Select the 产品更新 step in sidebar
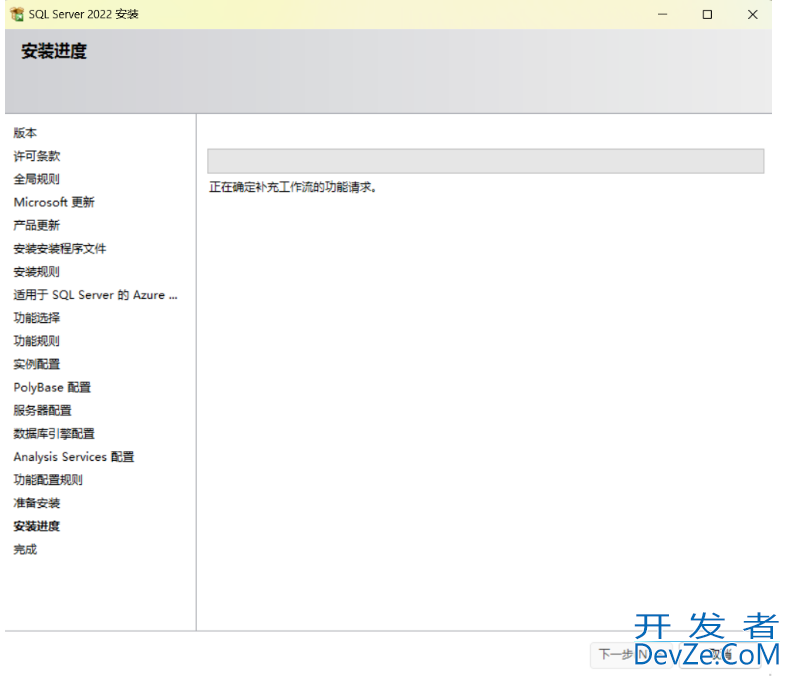Image resolution: width=790 pixels, height=676 pixels. point(37,226)
